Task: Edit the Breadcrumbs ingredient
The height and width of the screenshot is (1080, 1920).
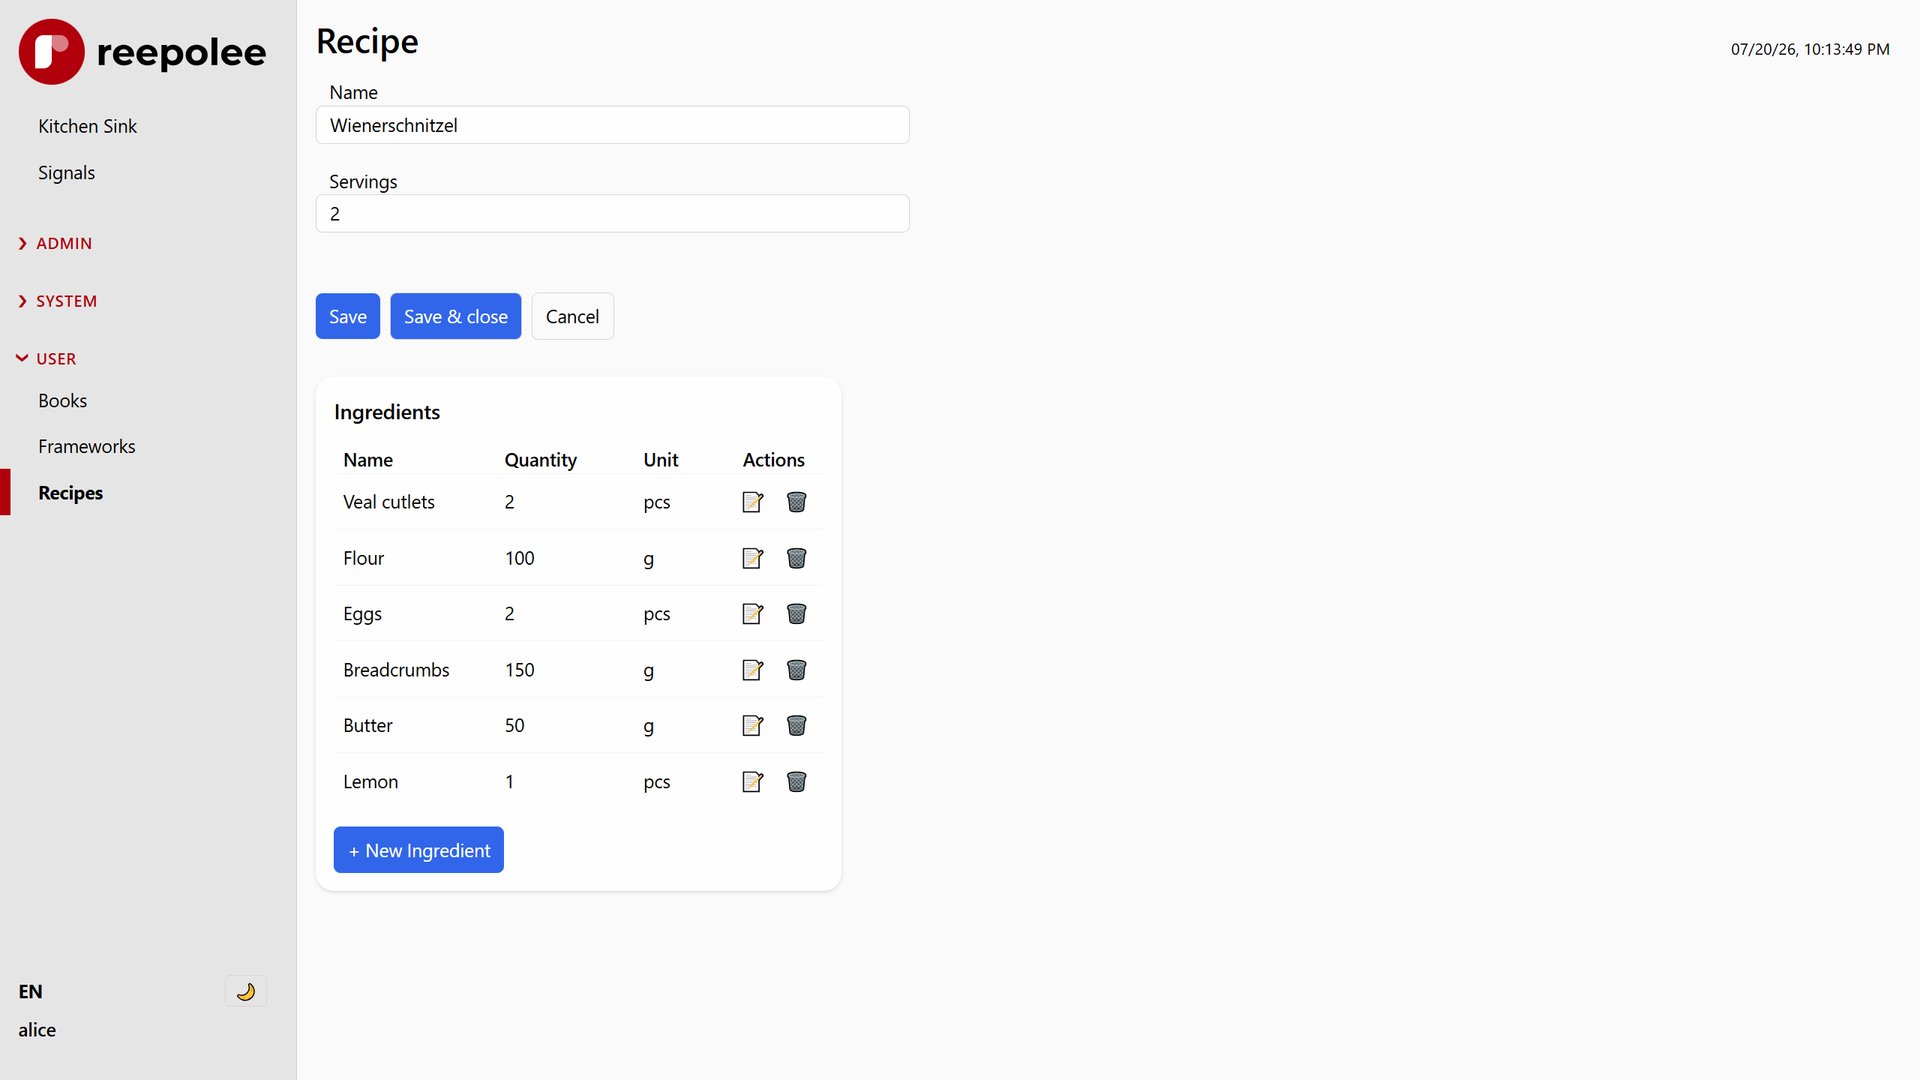Action: tap(753, 670)
